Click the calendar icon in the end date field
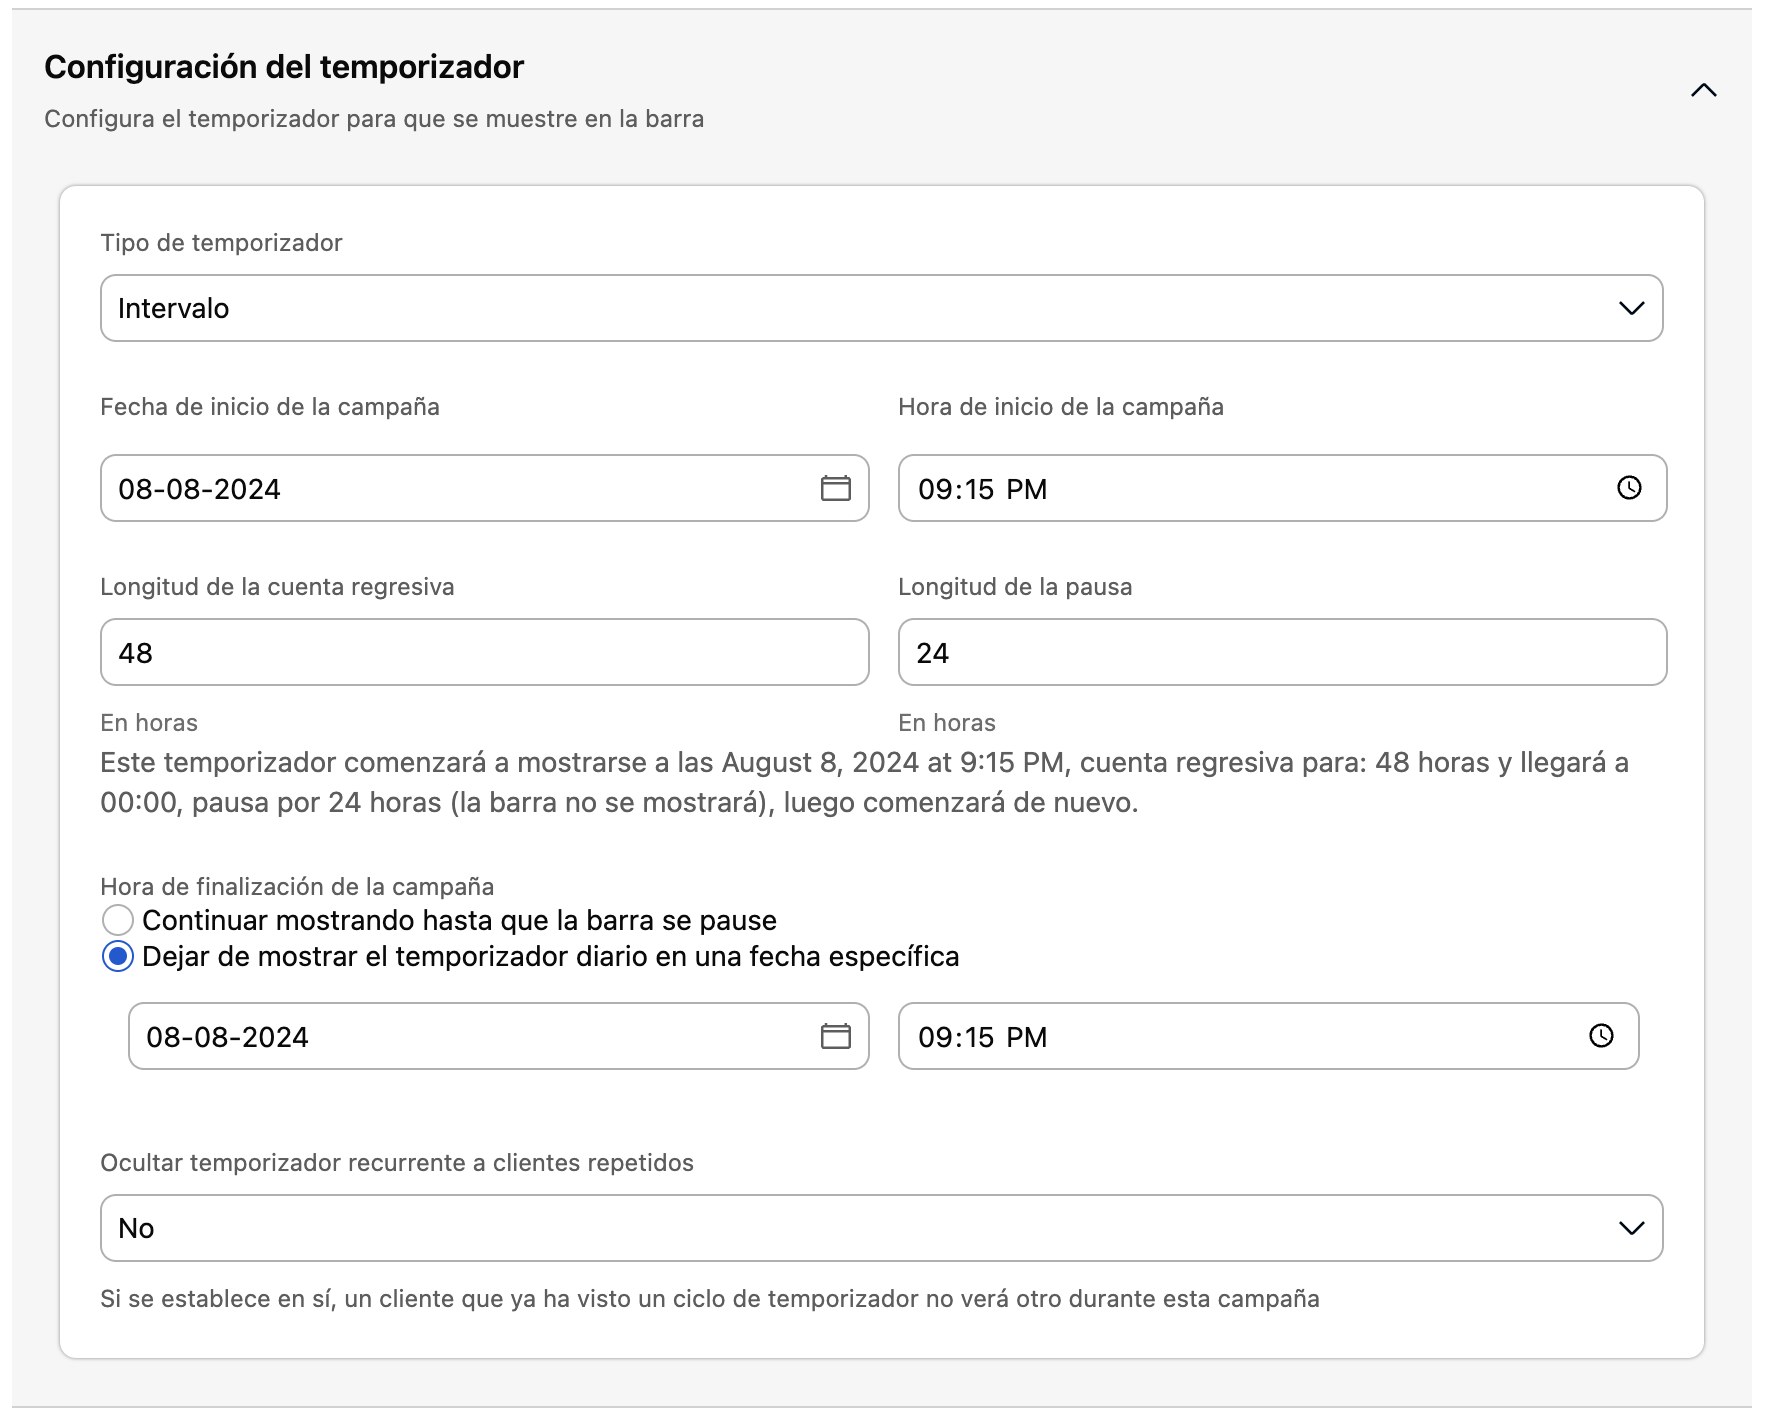Image resolution: width=1774 pixels, height=1424 pixels. 837,1037
